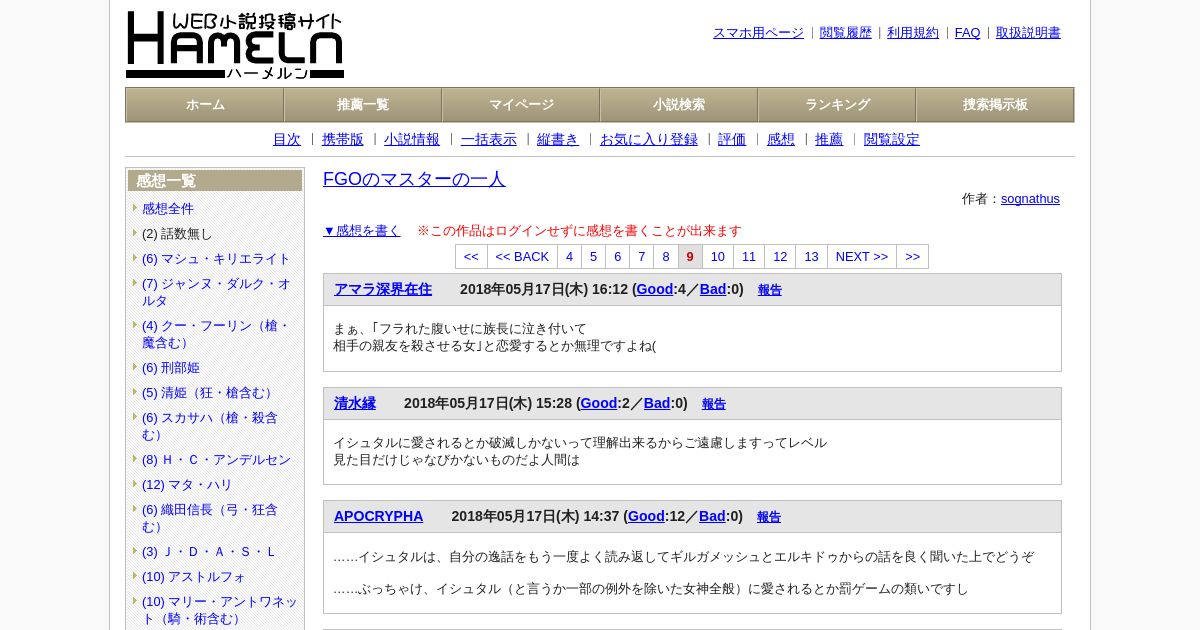This screenshot has height=630, width=1200.
Task: Vote Bad on APOCRYPHA comment
Action: click(x=712, y=516)
